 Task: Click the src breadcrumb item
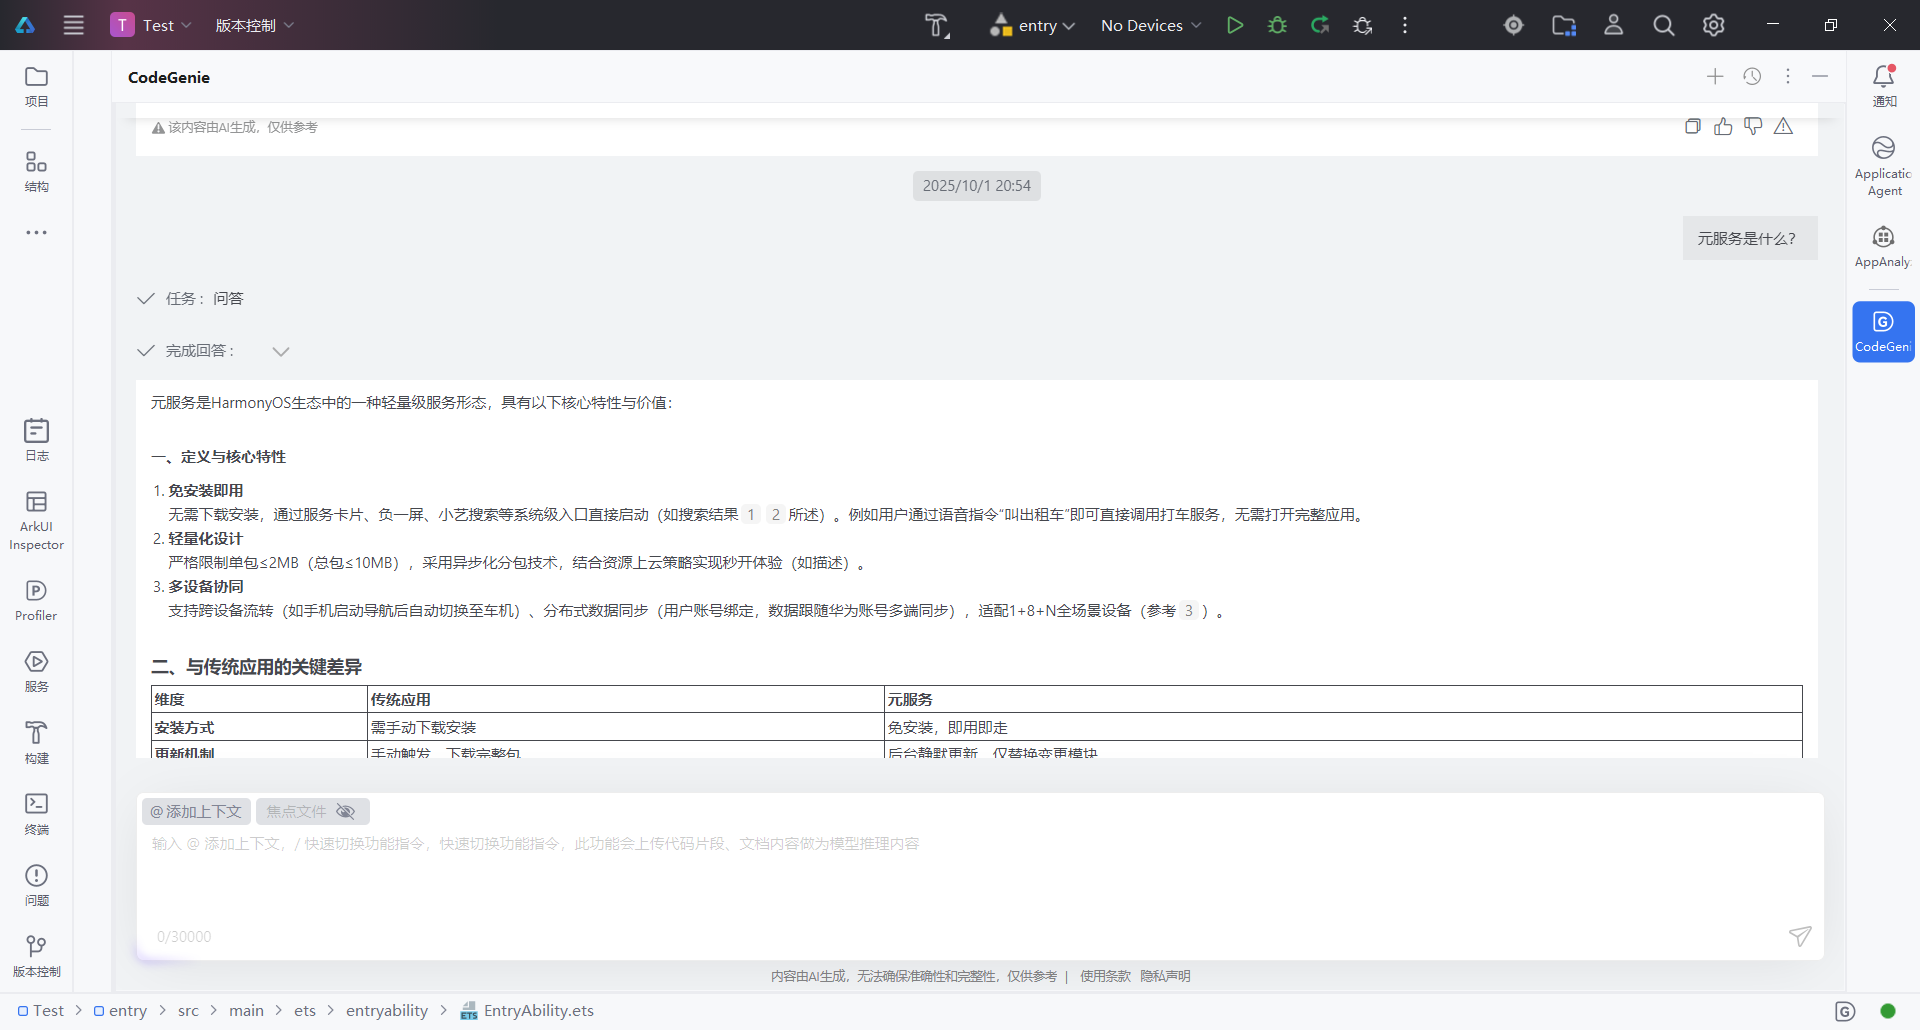tap(188, 1011)
